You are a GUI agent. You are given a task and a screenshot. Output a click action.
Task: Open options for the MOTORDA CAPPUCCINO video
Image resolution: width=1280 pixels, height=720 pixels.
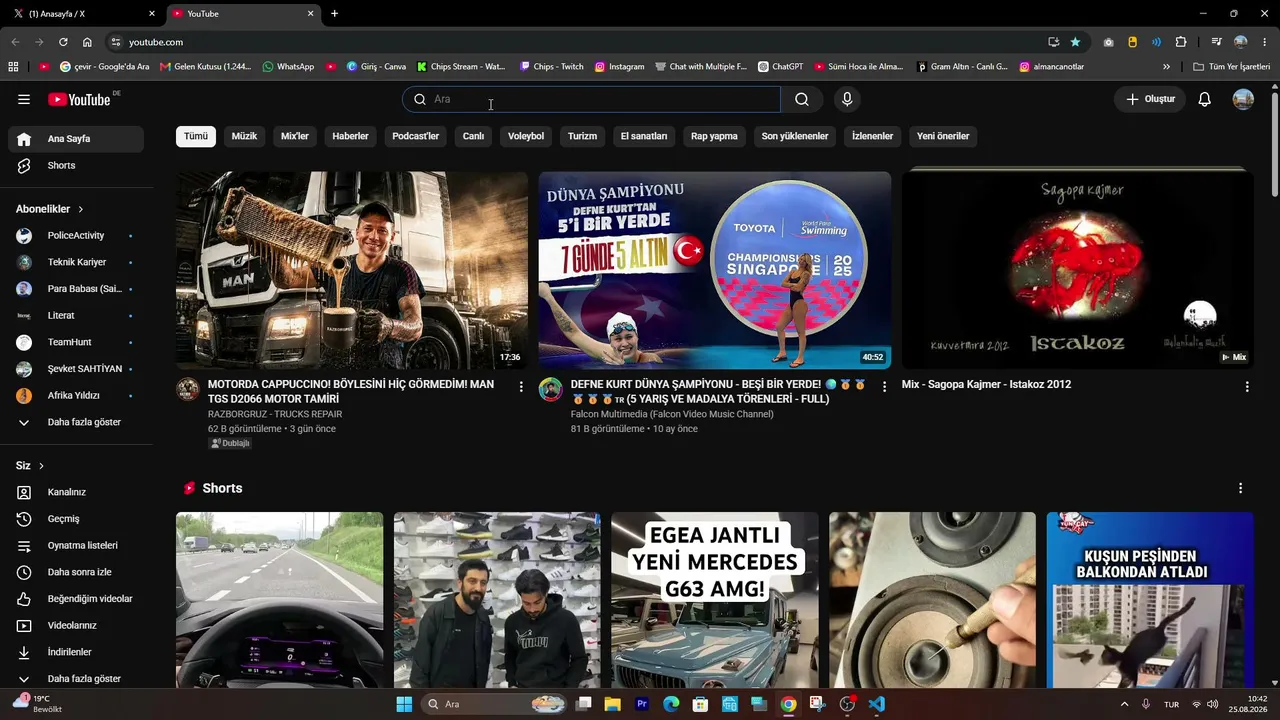[x=521, y=386]
